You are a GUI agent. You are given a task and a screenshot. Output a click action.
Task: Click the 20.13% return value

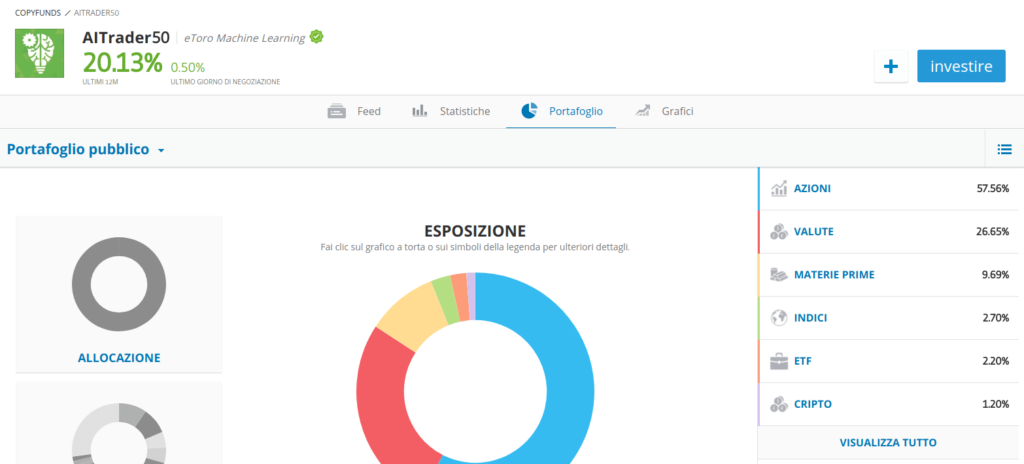(122, 63)
